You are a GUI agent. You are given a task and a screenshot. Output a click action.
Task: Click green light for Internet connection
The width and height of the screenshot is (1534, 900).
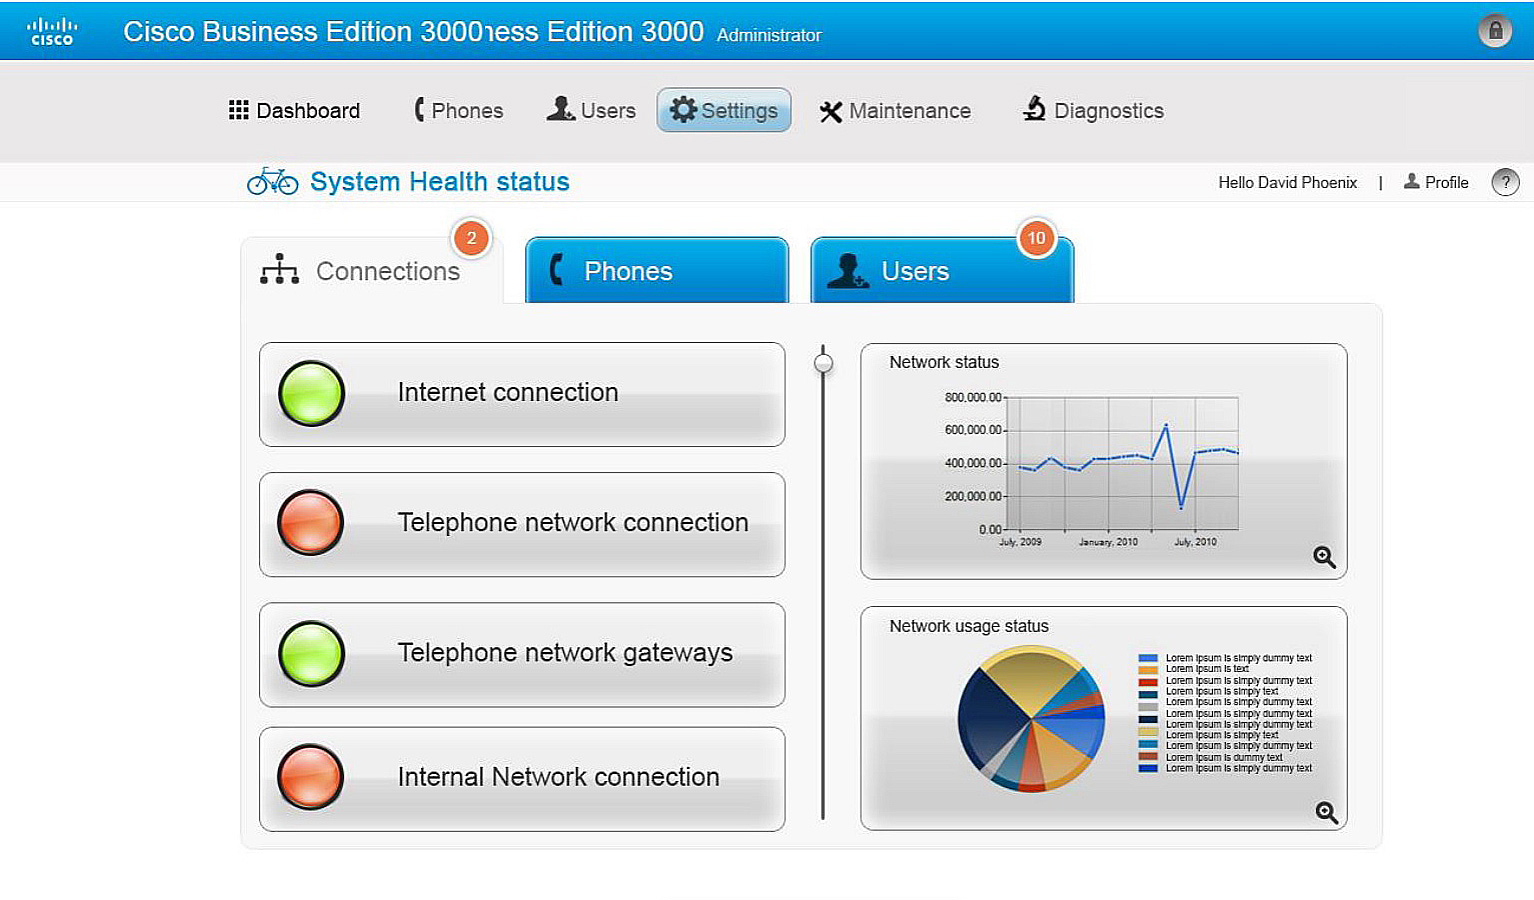coord(311,393)
